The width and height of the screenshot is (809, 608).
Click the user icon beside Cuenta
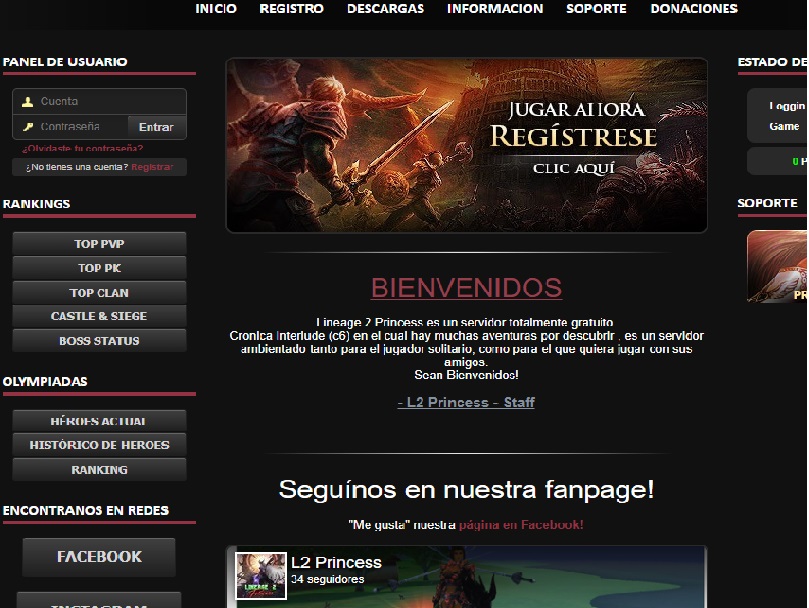(x=27, y=102)
